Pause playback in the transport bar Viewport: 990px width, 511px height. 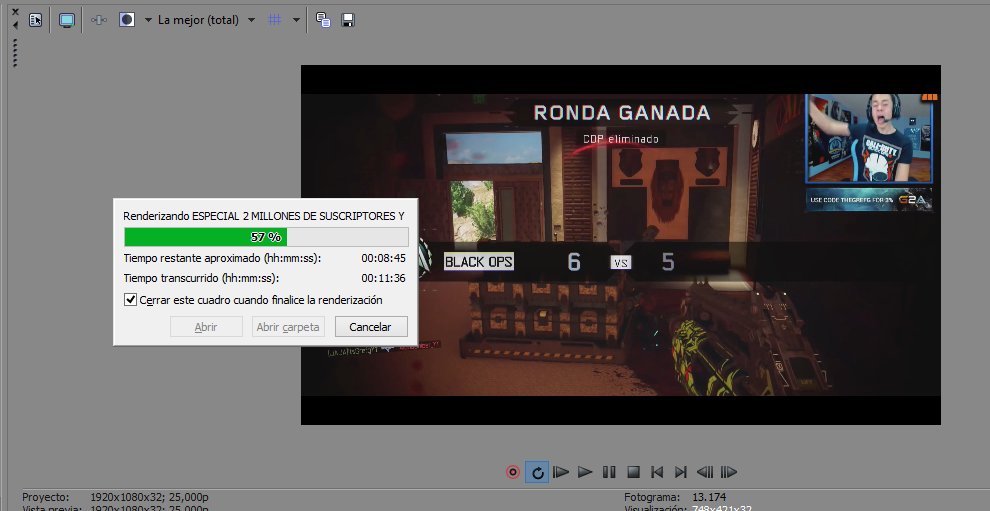click(609, 472)
